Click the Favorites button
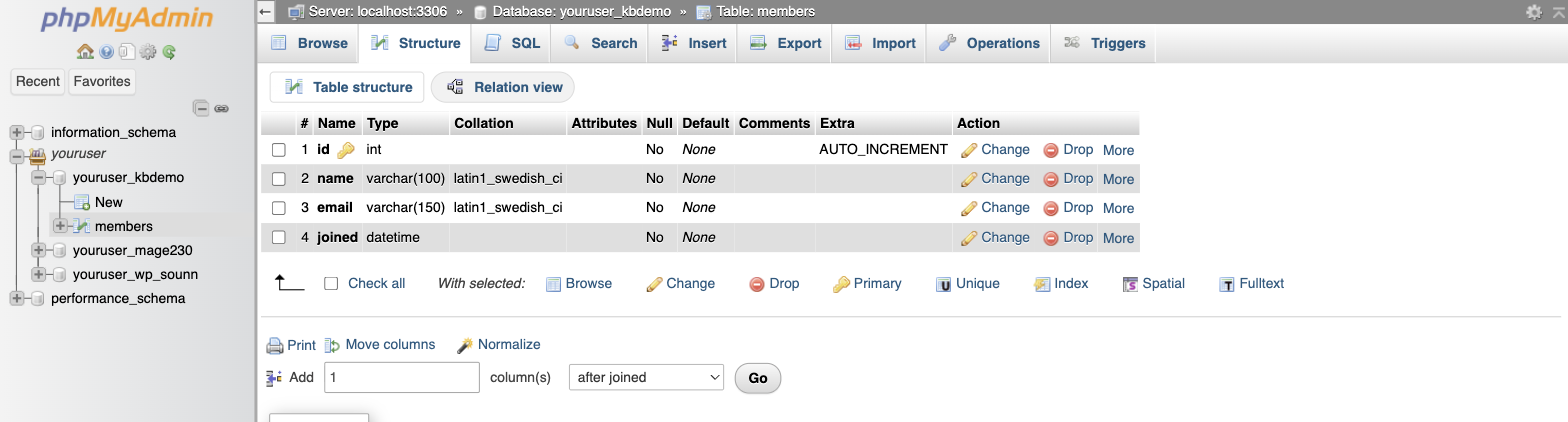The width and height of the screenshot is (1568, 422). 102,81
